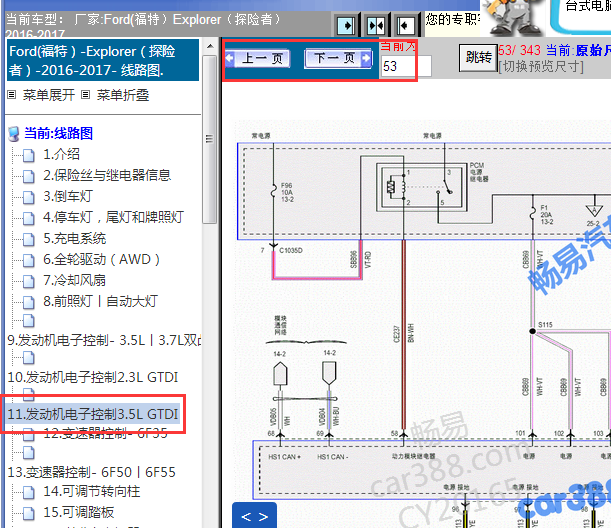This screenshot has width=611, height=528.
Task: Open tree item 14.可调节转向柱
Action: [92, 491]
